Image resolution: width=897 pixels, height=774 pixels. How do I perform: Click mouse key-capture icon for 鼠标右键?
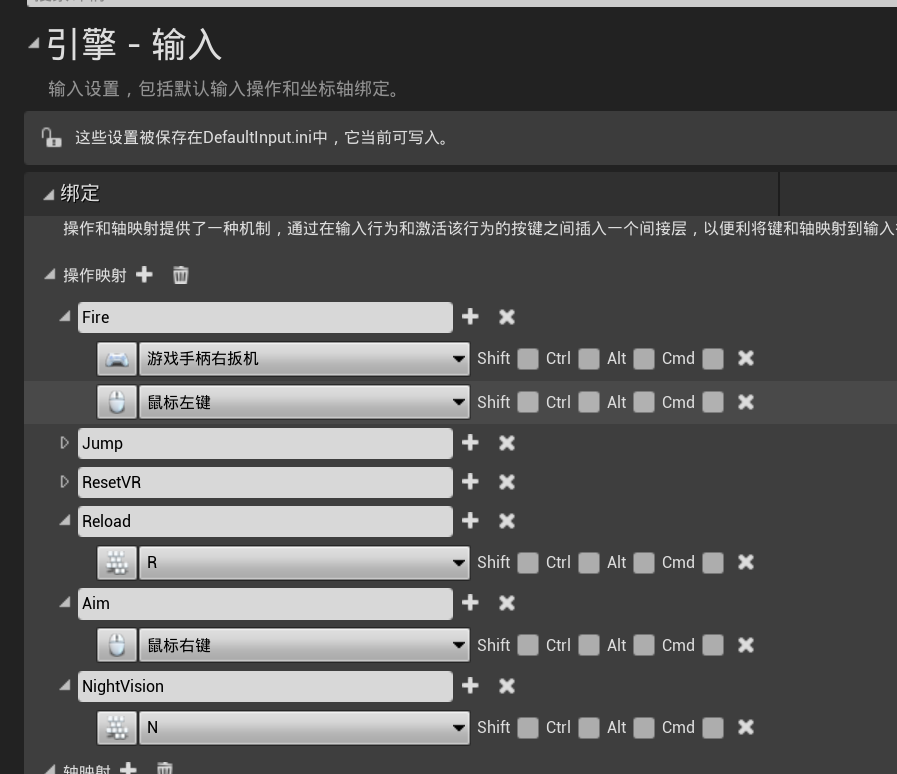coord(117,645)
